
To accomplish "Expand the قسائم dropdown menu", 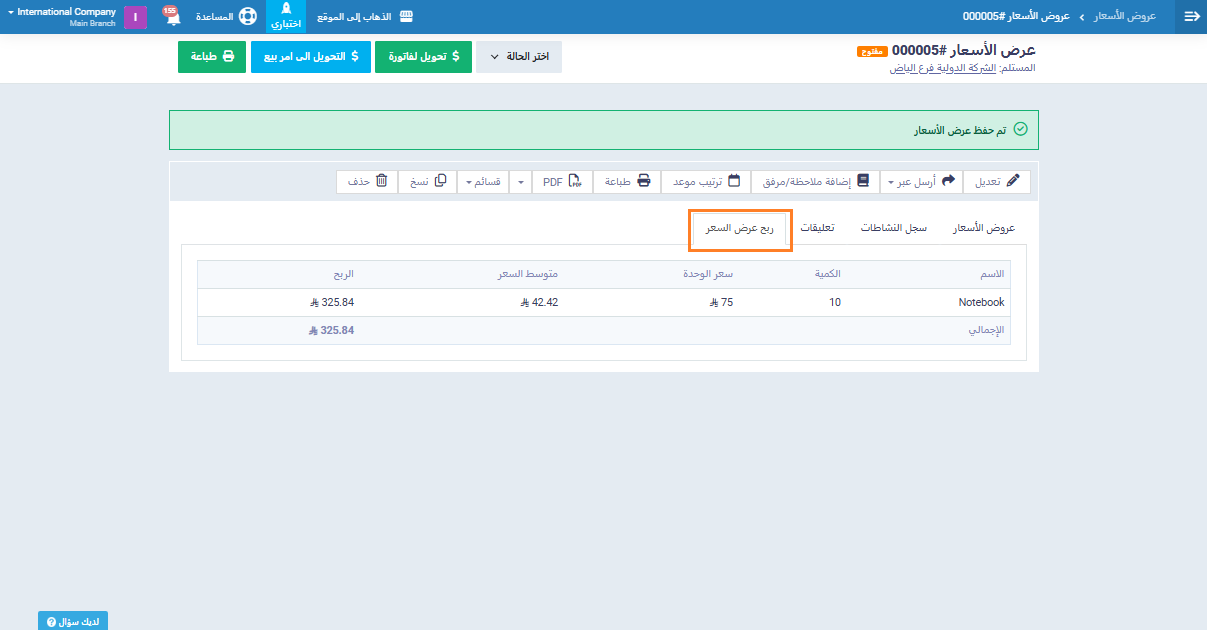I will pyautogui.click(x=483, y=181).
